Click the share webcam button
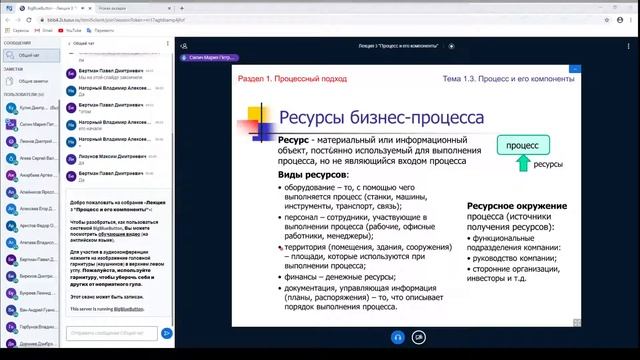This screenshot has width=640, height=360. click(x=418, y=338)
